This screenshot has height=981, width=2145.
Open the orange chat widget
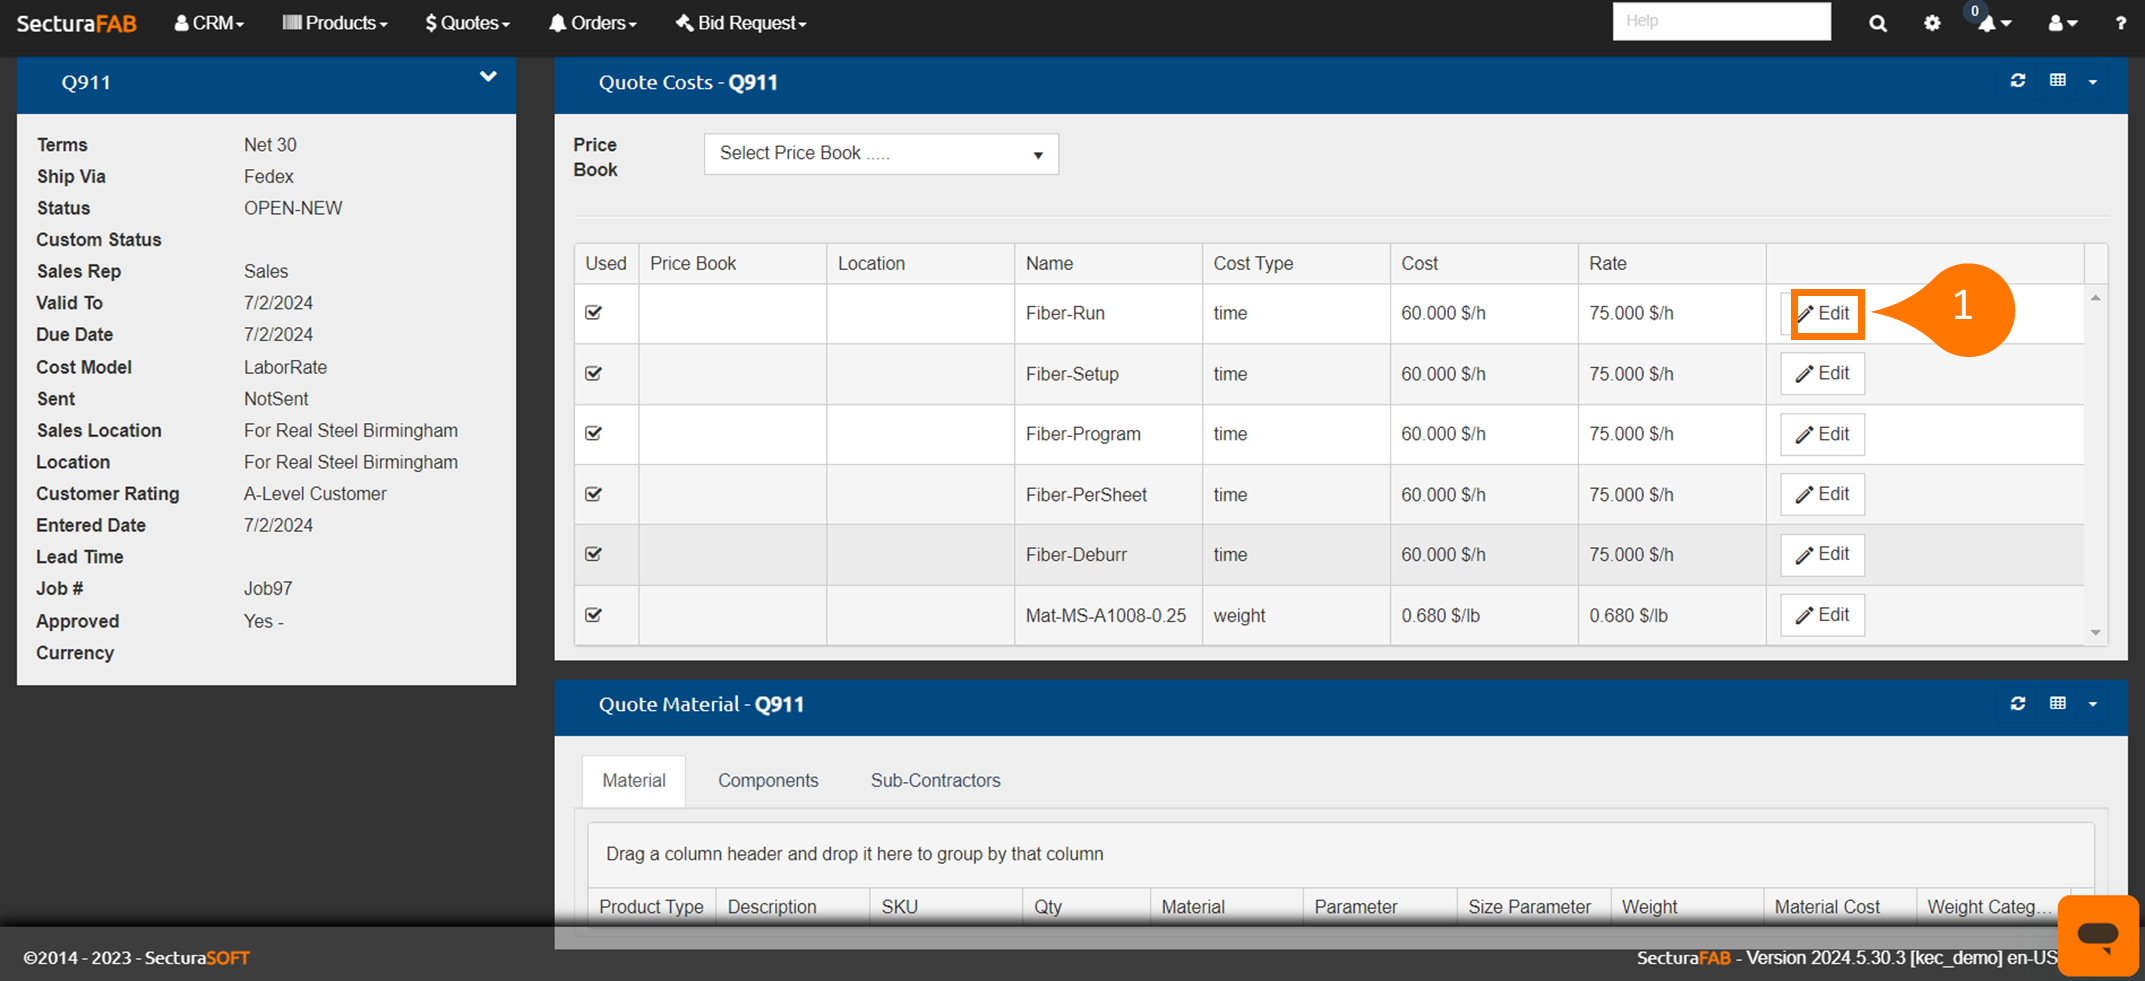pyautogui.click(x=2097, y=934)
